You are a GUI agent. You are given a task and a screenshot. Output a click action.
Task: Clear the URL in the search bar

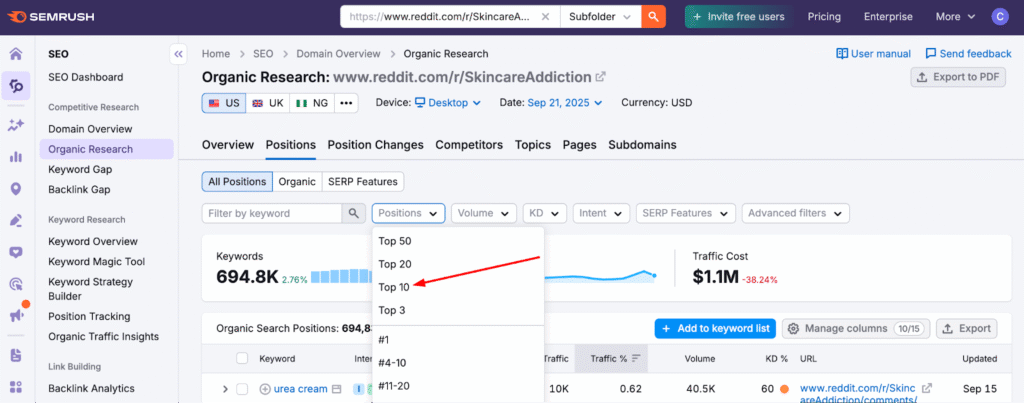click(545, 16)
